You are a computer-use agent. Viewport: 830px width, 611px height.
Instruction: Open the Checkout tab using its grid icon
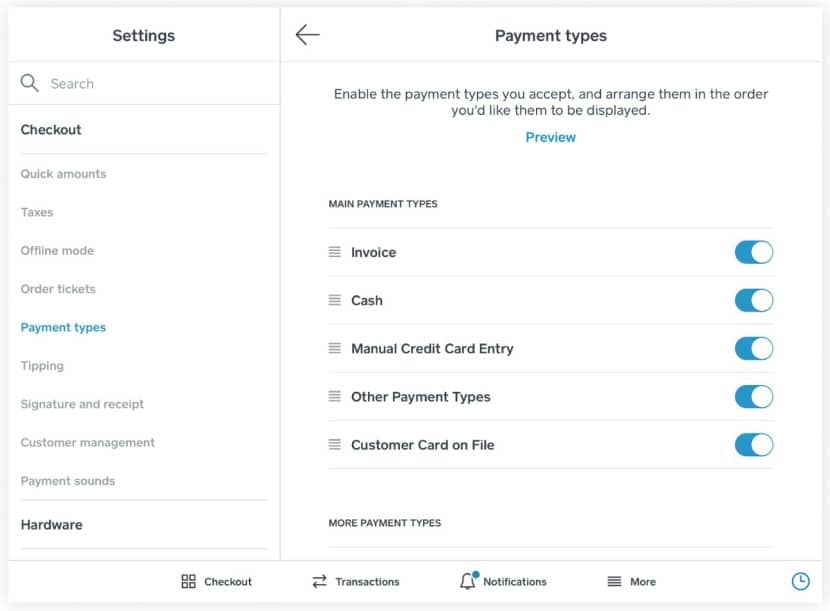pos(188,581)
